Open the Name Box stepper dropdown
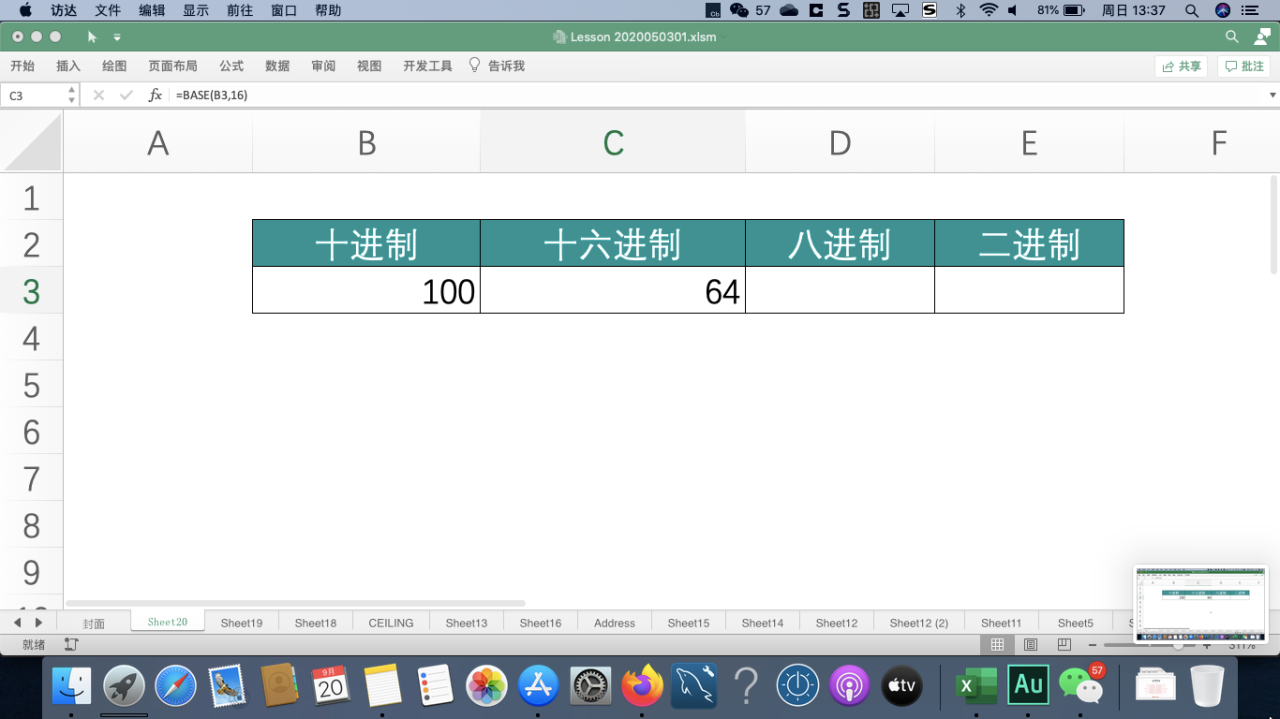Image resolution: width=1280 pixels, height=719 pixels. (x=71, y=95)
